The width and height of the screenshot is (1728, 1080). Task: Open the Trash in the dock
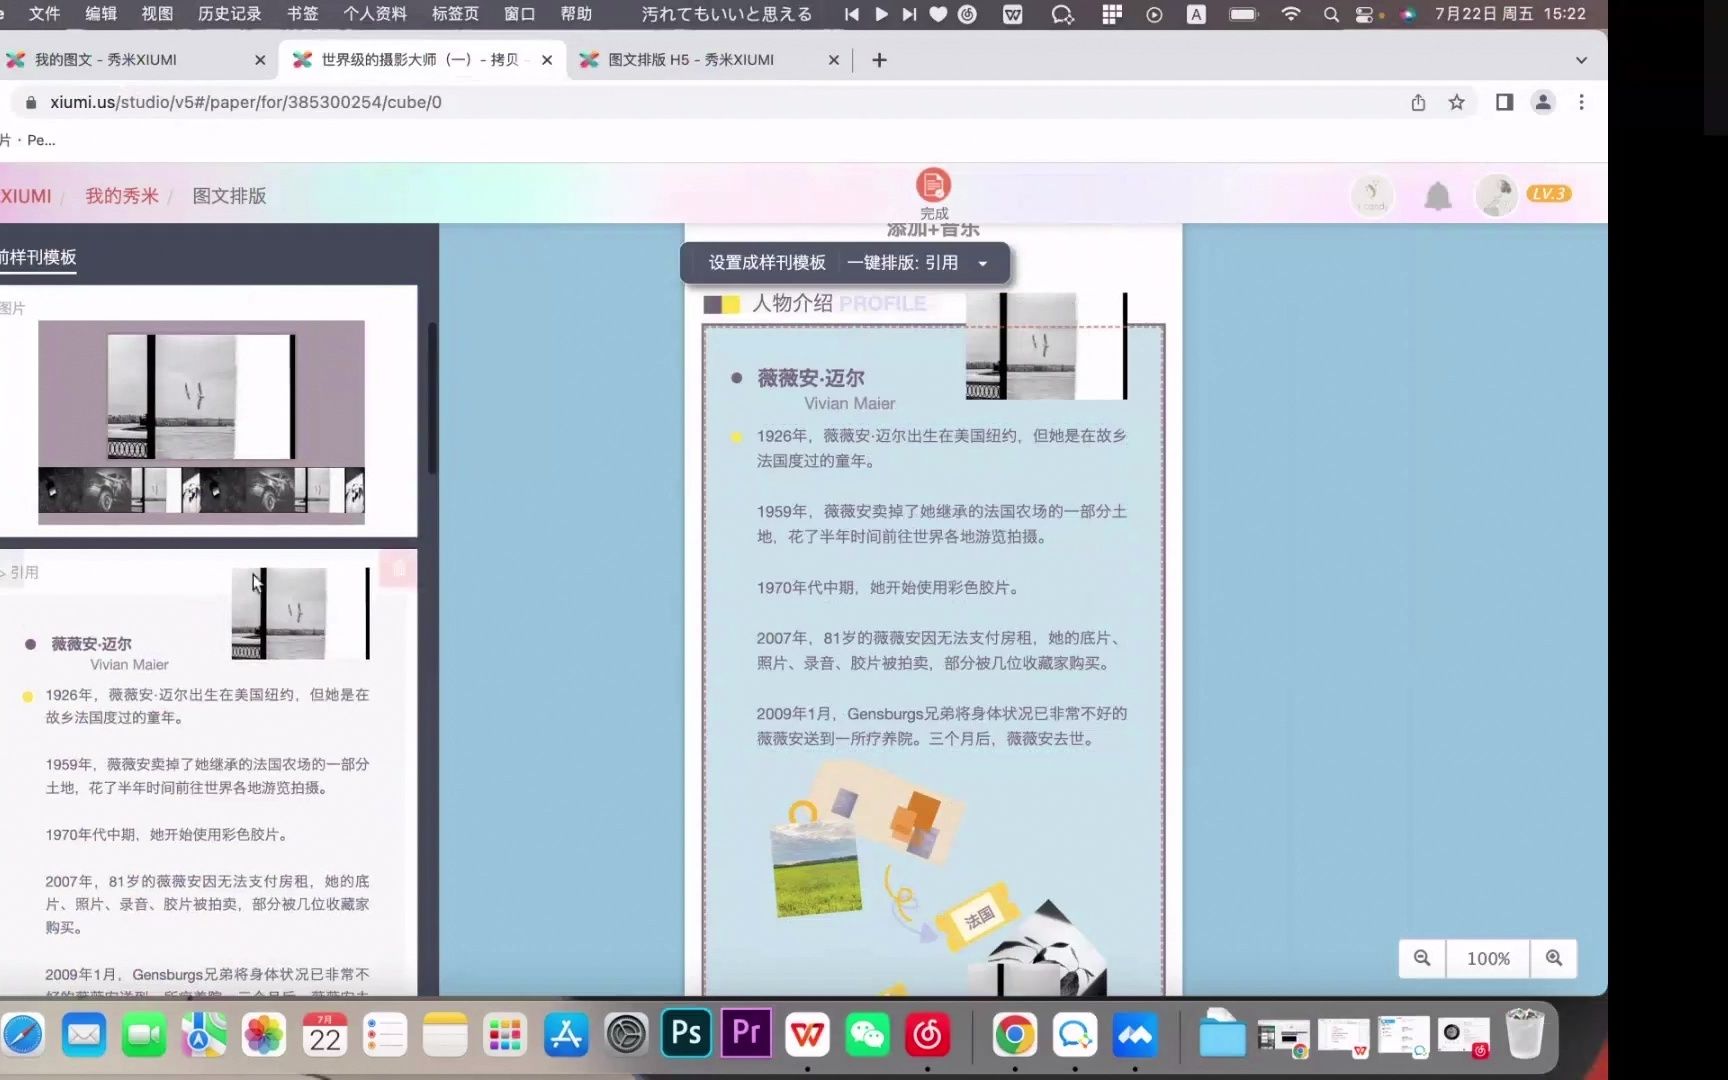point(1525,1033)
